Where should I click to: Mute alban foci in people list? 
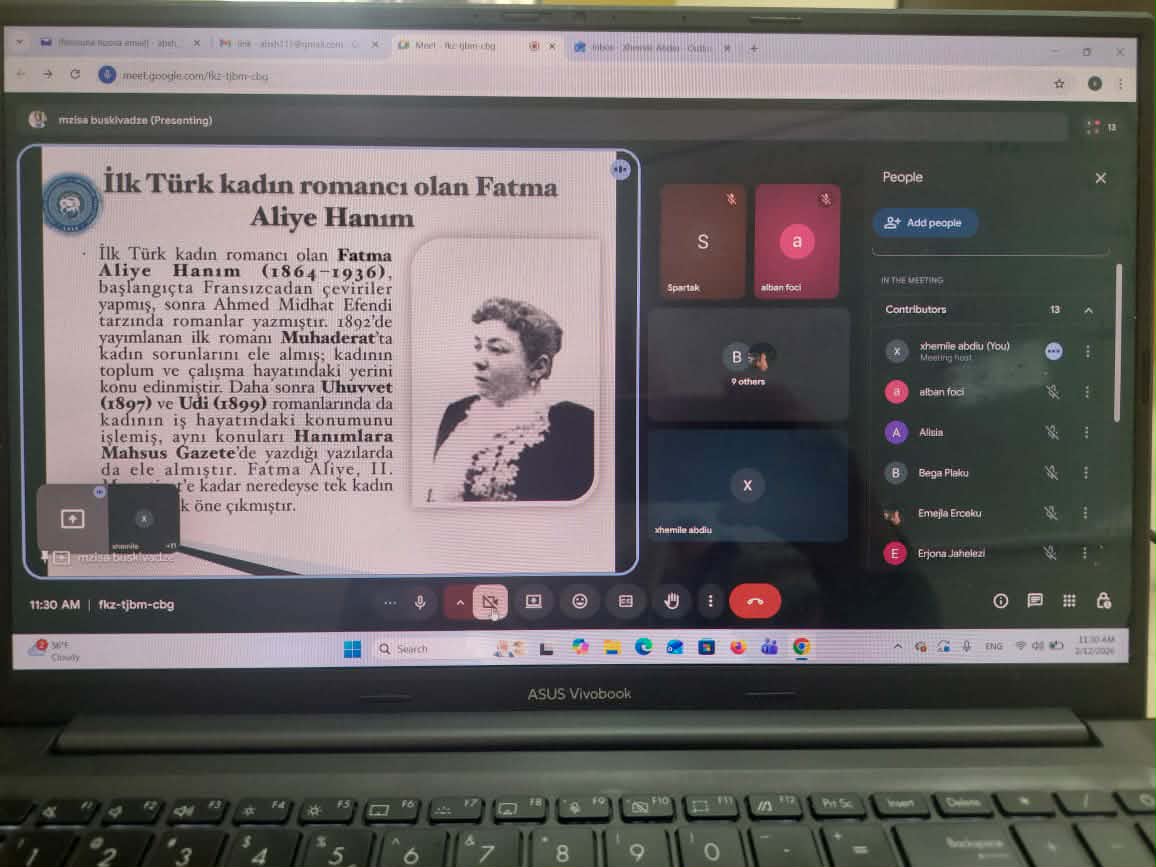[x=1052, y=392]
